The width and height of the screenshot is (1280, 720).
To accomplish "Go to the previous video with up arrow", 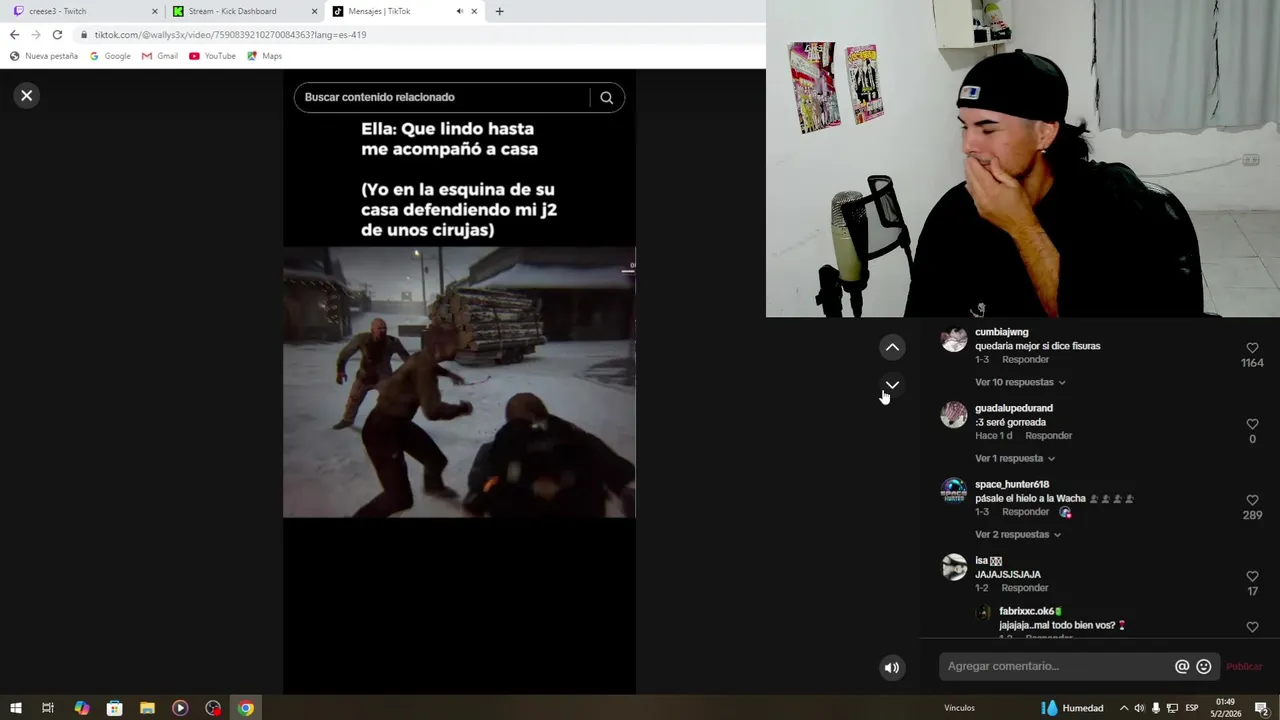I will [892, 347].
